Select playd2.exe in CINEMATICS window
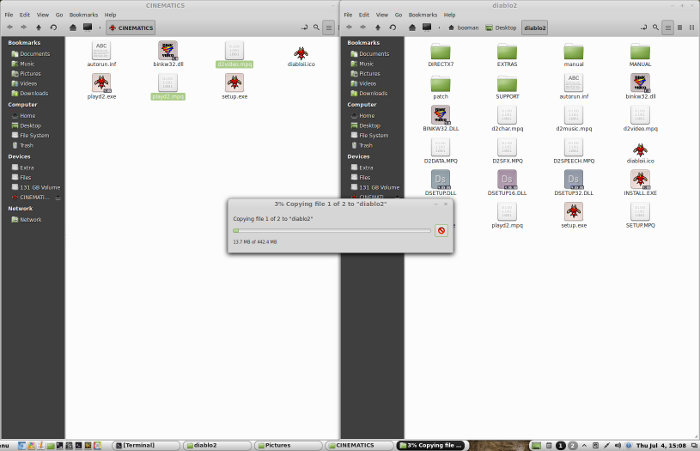Viewport: 700px width, 451px height. pyautogui.click(x=102, y=87)
